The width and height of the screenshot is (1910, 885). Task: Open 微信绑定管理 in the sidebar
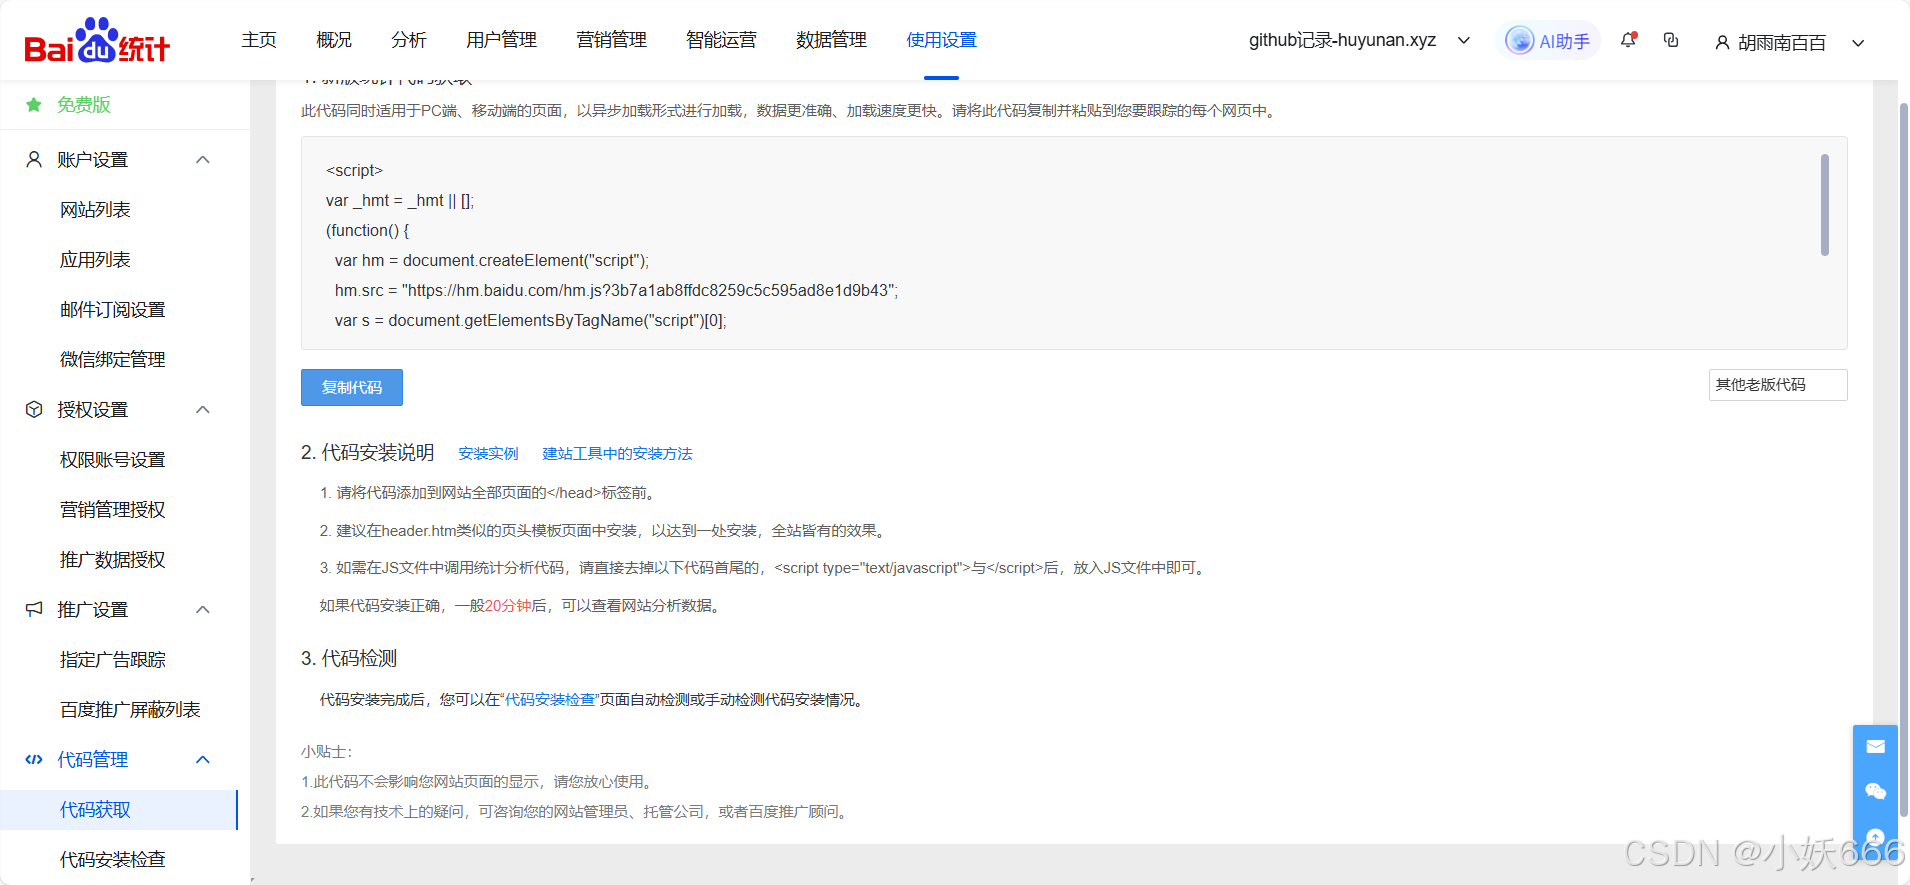point(112,359)
